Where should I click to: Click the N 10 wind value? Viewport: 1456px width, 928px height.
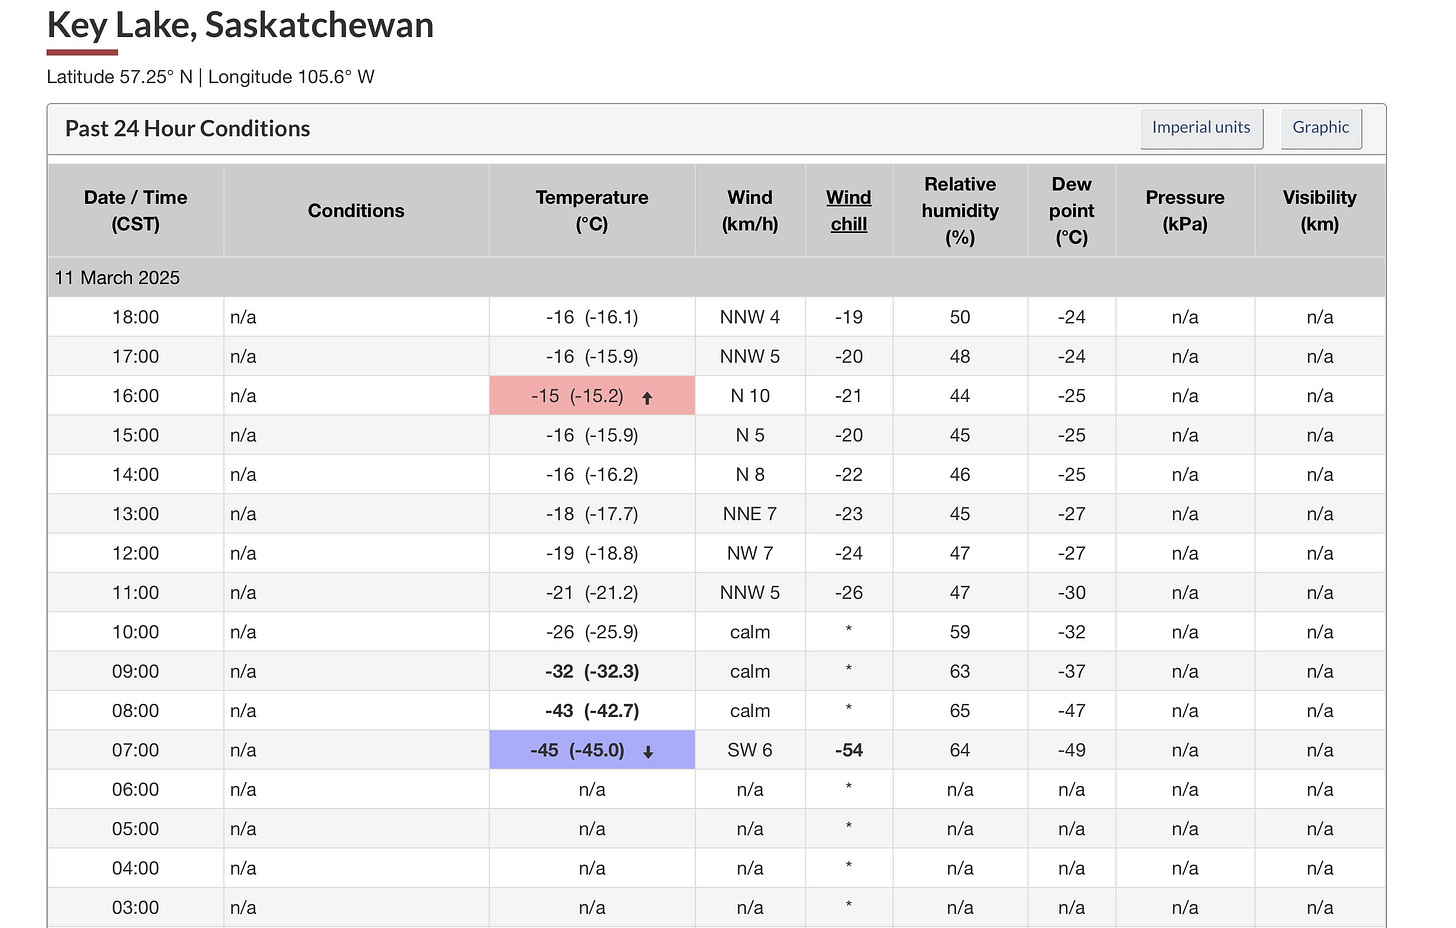[750, 396]
